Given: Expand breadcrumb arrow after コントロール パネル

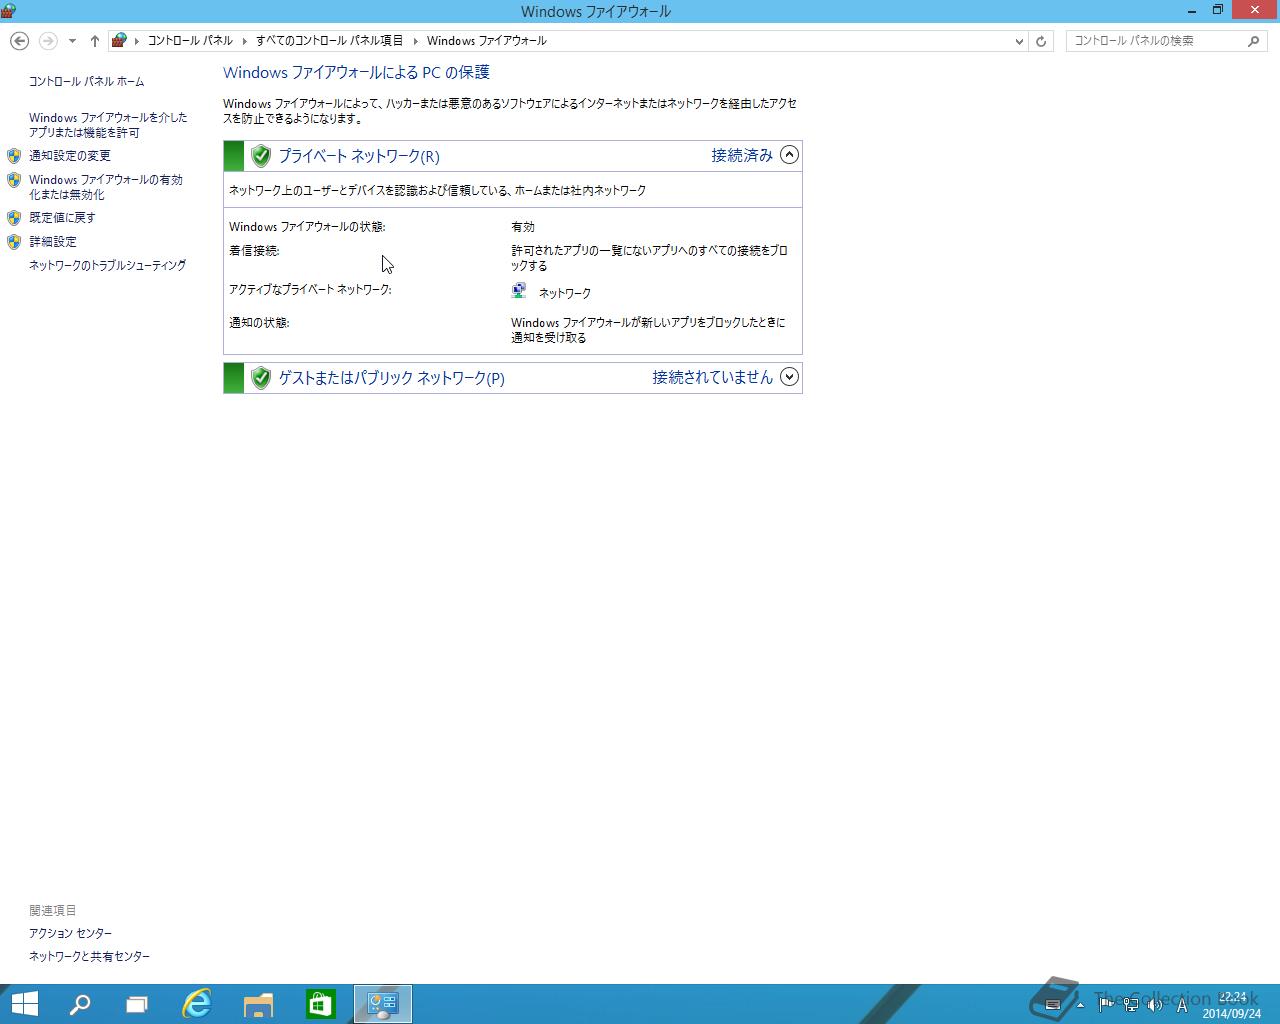Looking at the screenshot, I should click(245, 41).
